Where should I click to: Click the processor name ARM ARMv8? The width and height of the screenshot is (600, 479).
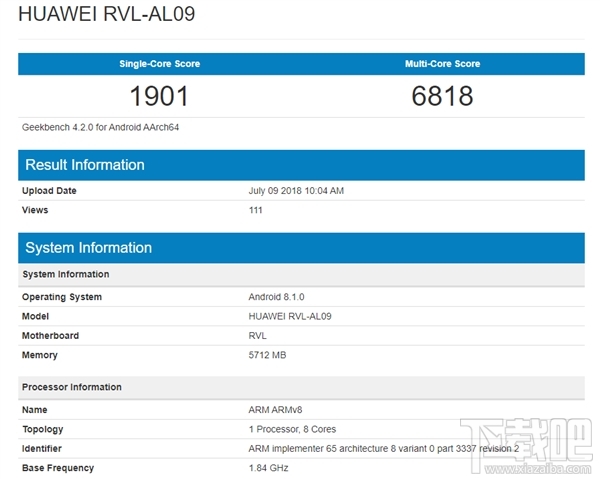coord(275,410)
